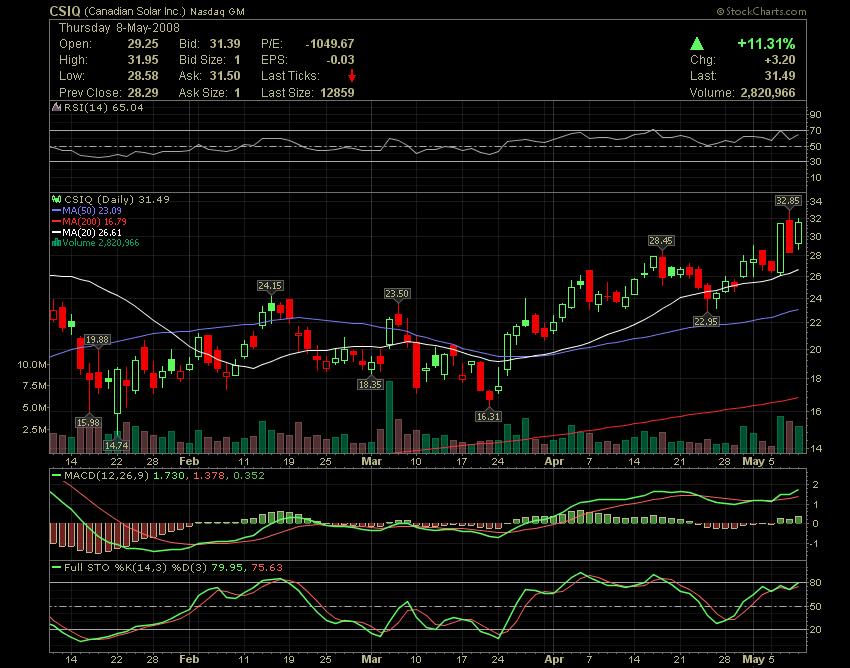Click the company name (Canadian Solar Inc.)
The width and height of the screenshot is (850, 668).
click(x=136, y=11)
